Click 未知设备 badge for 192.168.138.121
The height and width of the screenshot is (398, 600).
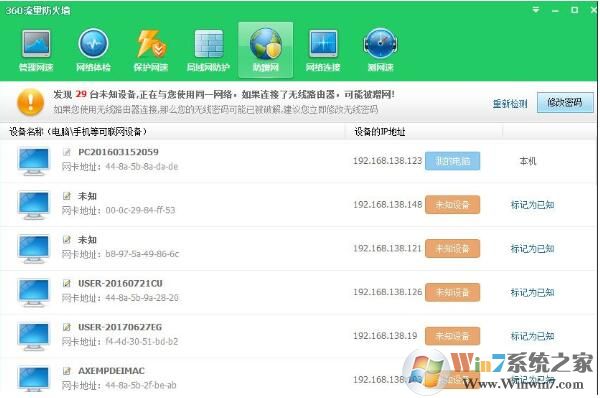click(x=452, y=249)
